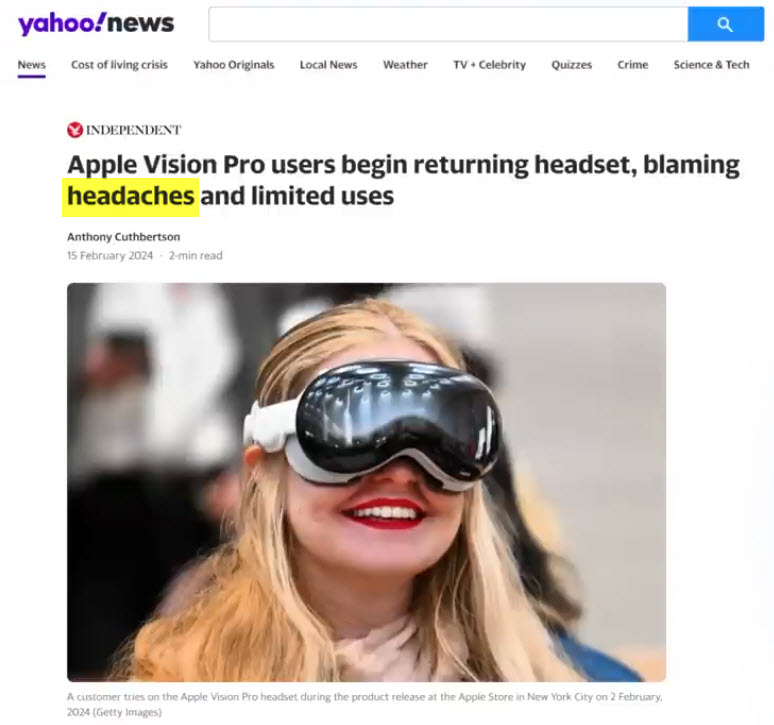The image size is (774, 725).
Task: Open the Weather section
Action: point(405,65)
